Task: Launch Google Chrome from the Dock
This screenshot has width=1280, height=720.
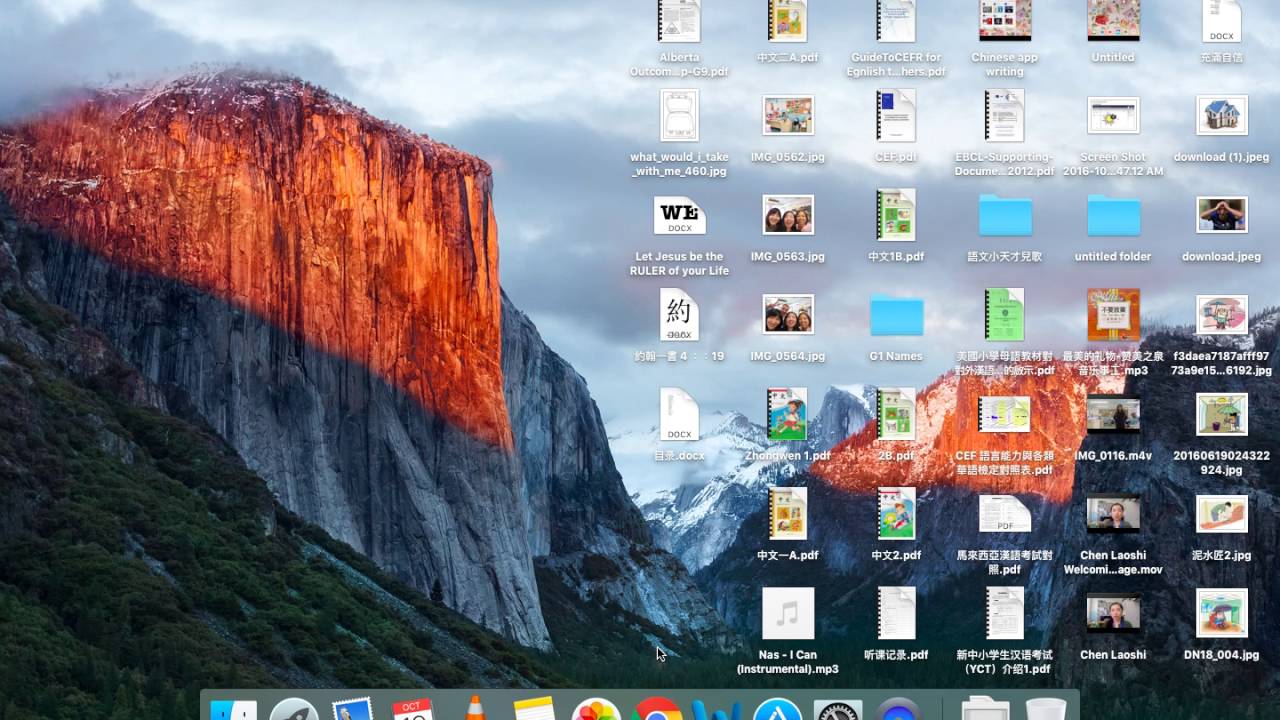Action: point(656,709)
